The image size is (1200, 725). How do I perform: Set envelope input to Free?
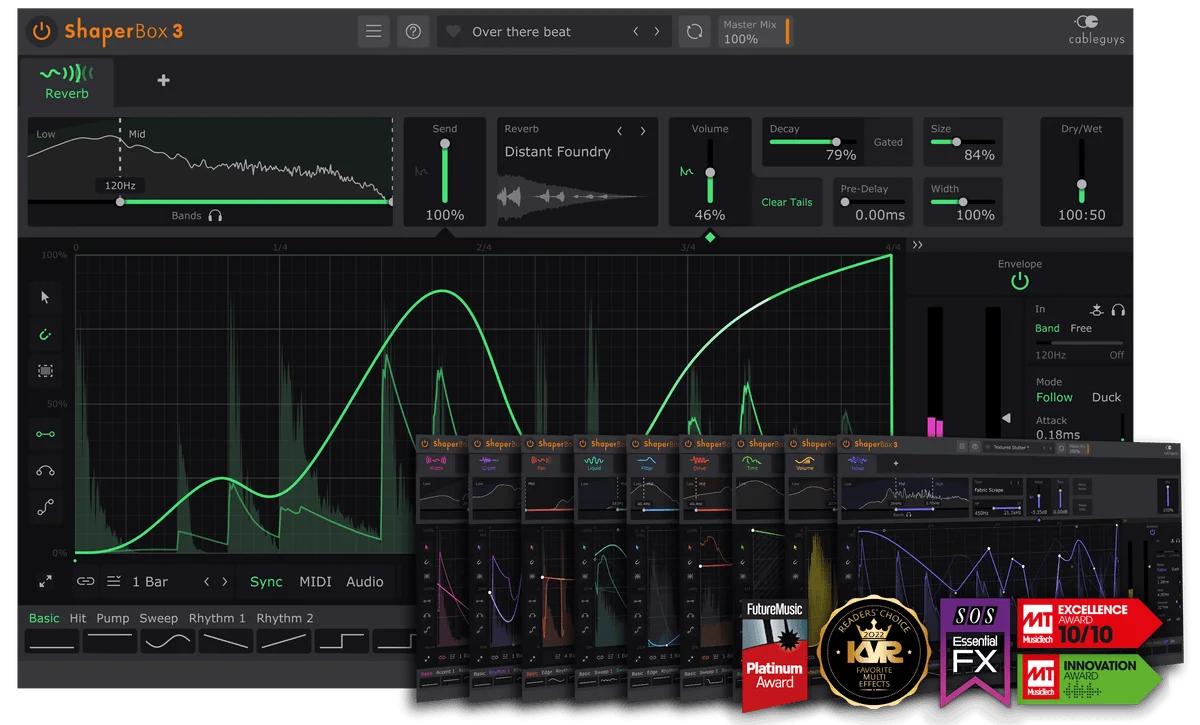1081,328
